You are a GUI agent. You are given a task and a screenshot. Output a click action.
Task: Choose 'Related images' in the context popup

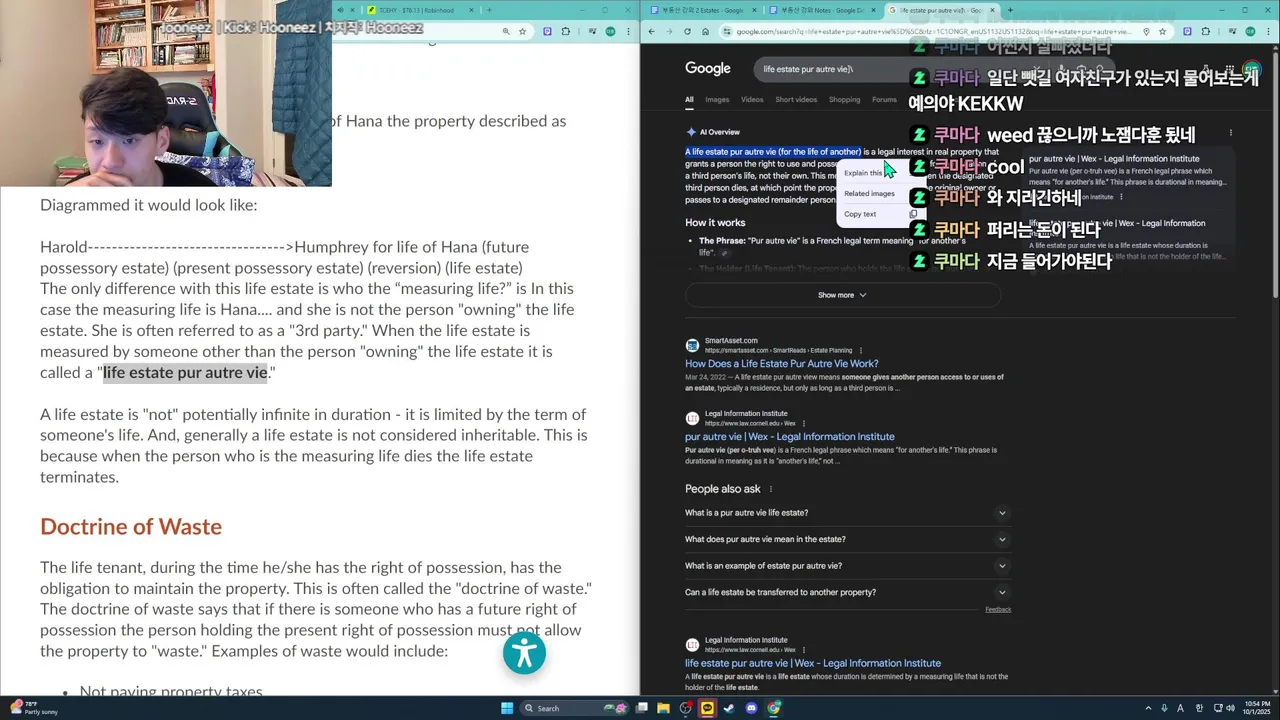(869, 194)
